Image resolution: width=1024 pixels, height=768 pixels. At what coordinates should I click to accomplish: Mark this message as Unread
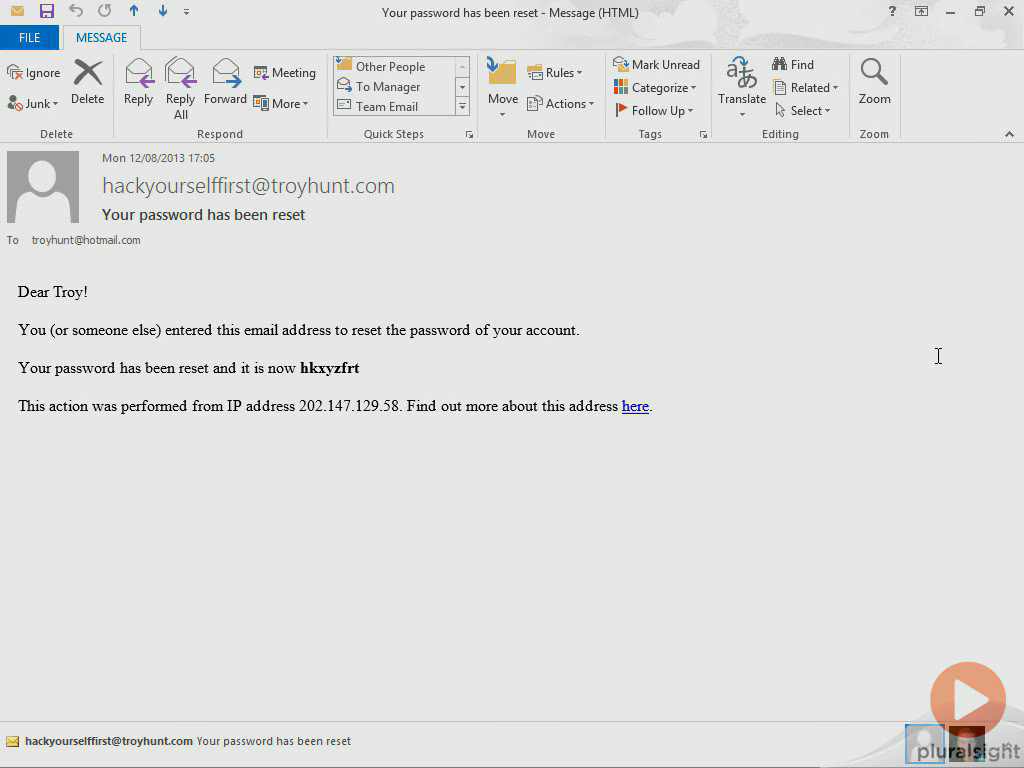656,65
